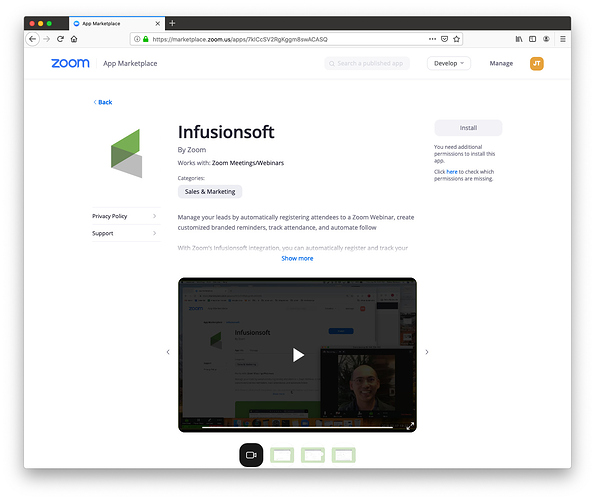The height and width of the screenshot is (500, 595).
Task: Open the Firefox account icon
Action: [x=546, y=39]
